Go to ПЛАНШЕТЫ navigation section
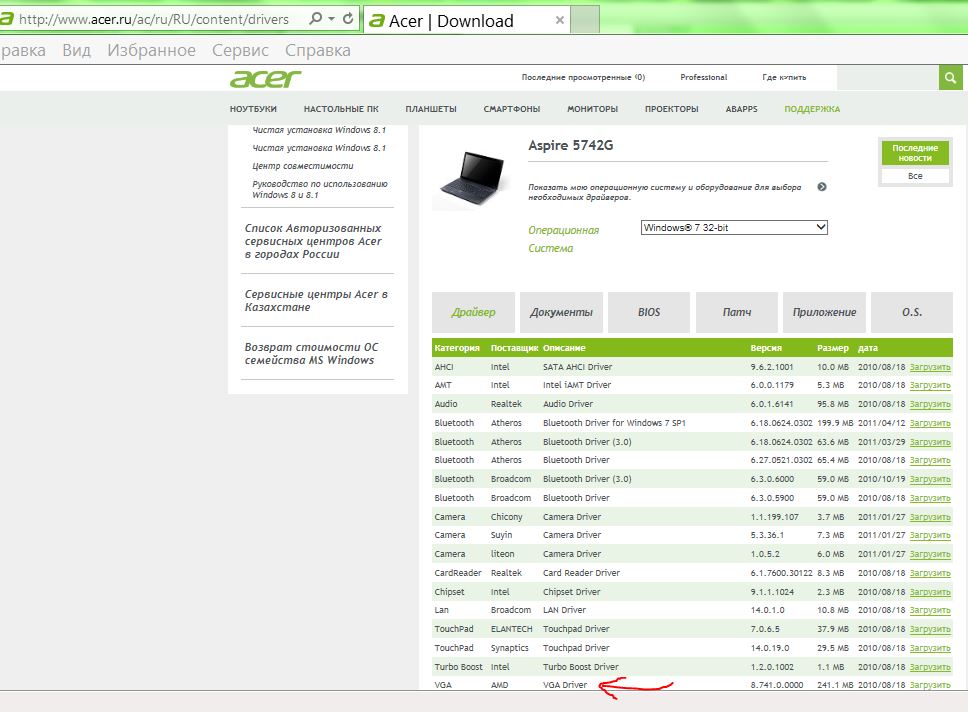The image size is (968, 712). click(431, 109)
